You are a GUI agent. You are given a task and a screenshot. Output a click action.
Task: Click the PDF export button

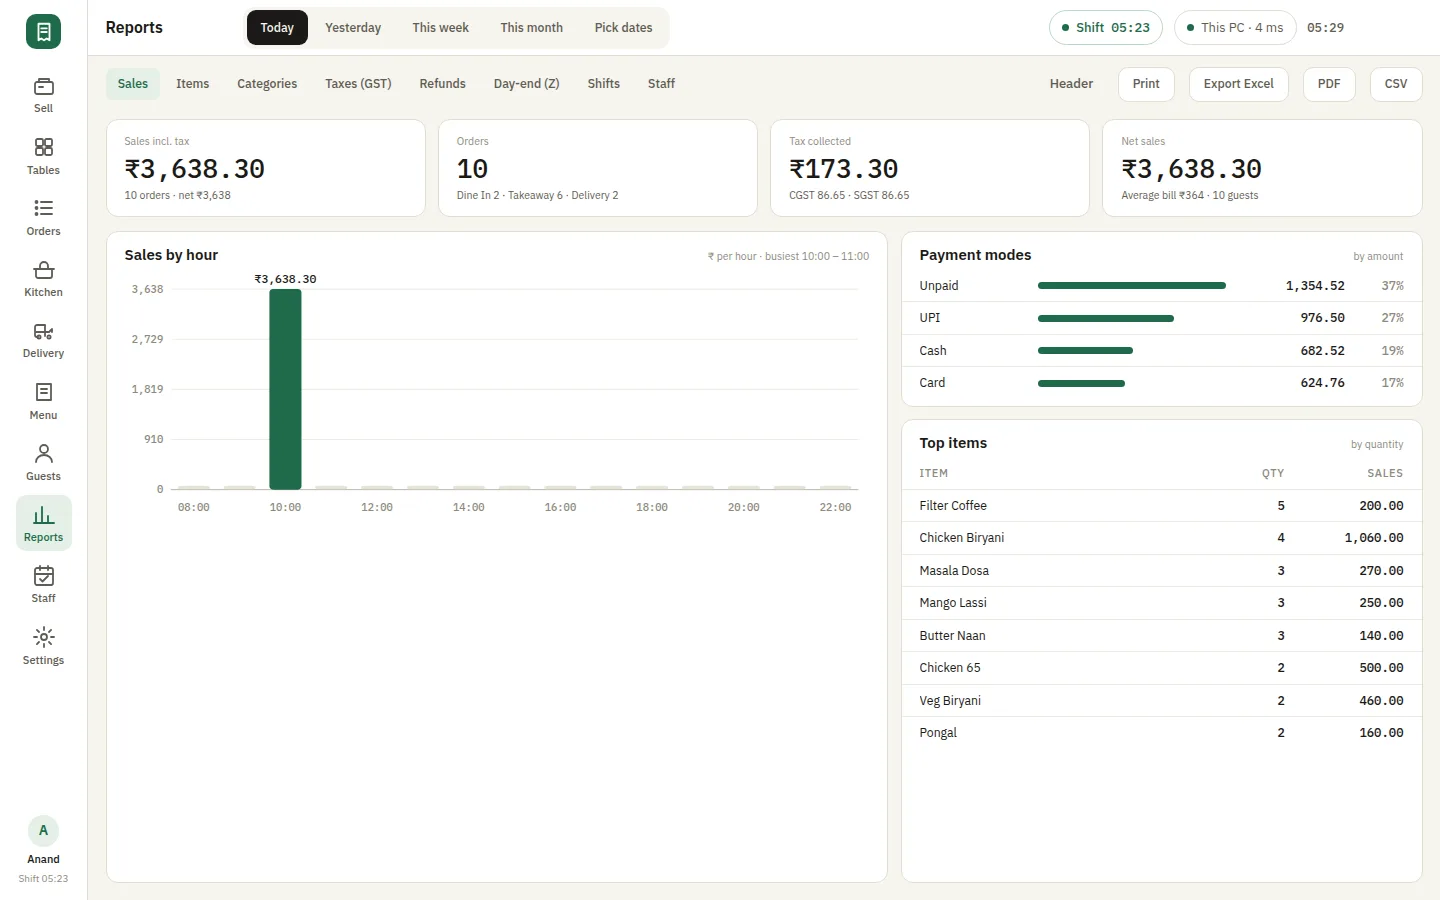point(1329,84)
